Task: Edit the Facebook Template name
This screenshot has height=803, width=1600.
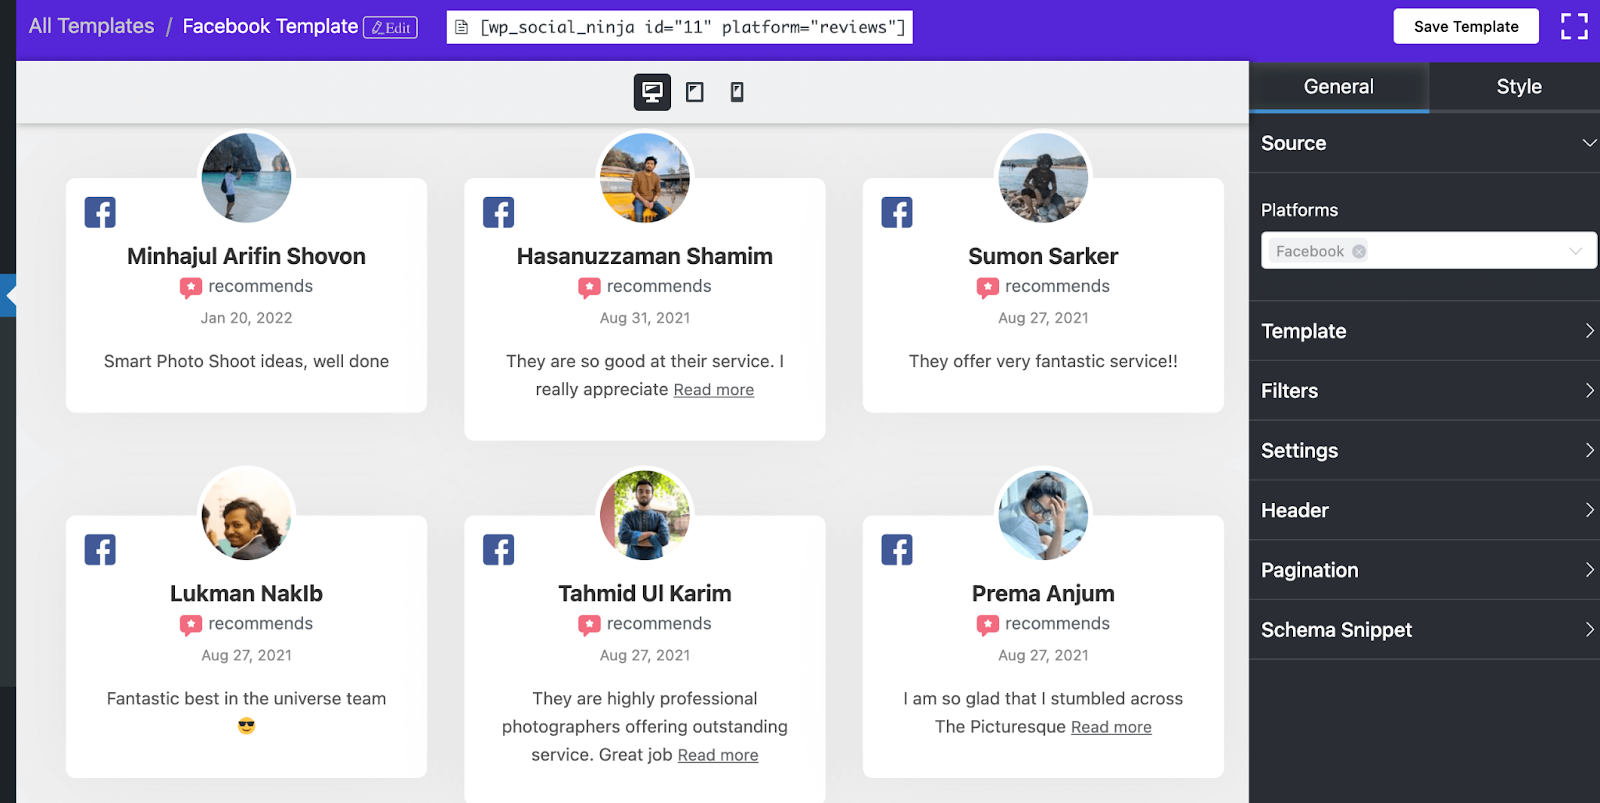Action: click(x=390, y=28)
